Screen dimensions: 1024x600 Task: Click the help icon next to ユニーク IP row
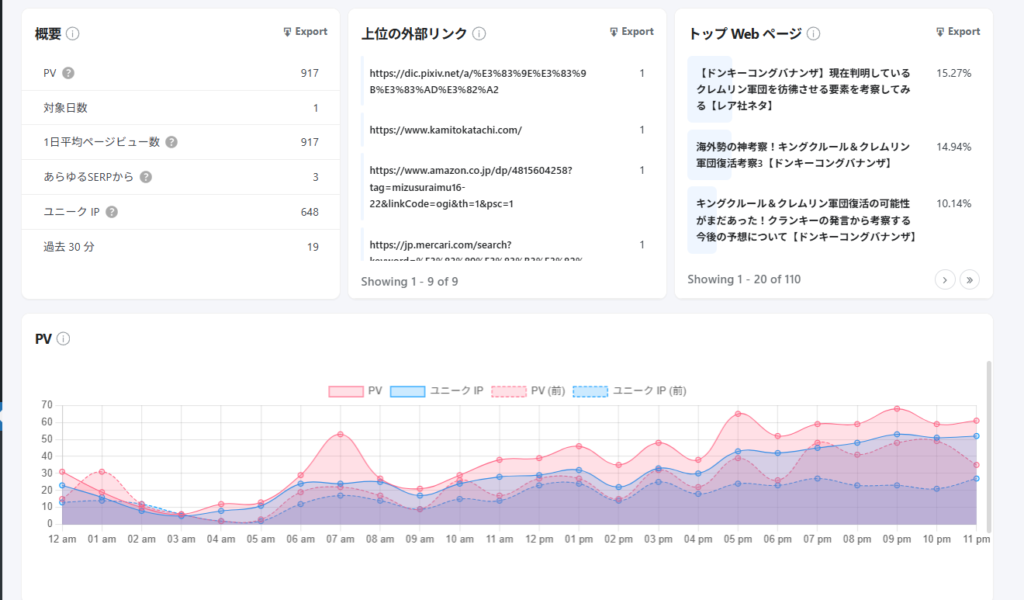click(x=112, y=212)
